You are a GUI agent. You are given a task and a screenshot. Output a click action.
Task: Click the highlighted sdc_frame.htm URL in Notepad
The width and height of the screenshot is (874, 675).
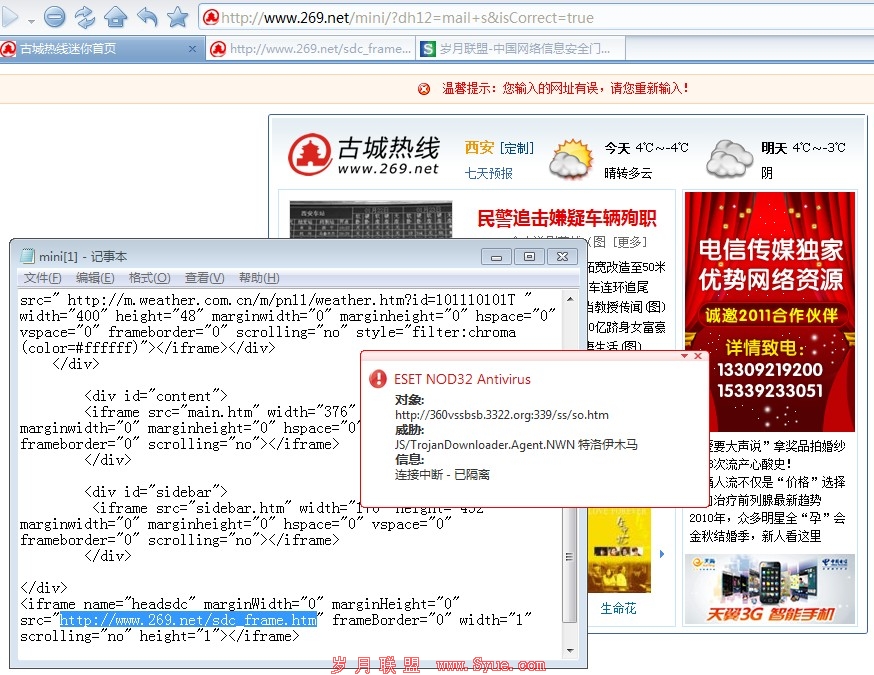coord(188,620)
